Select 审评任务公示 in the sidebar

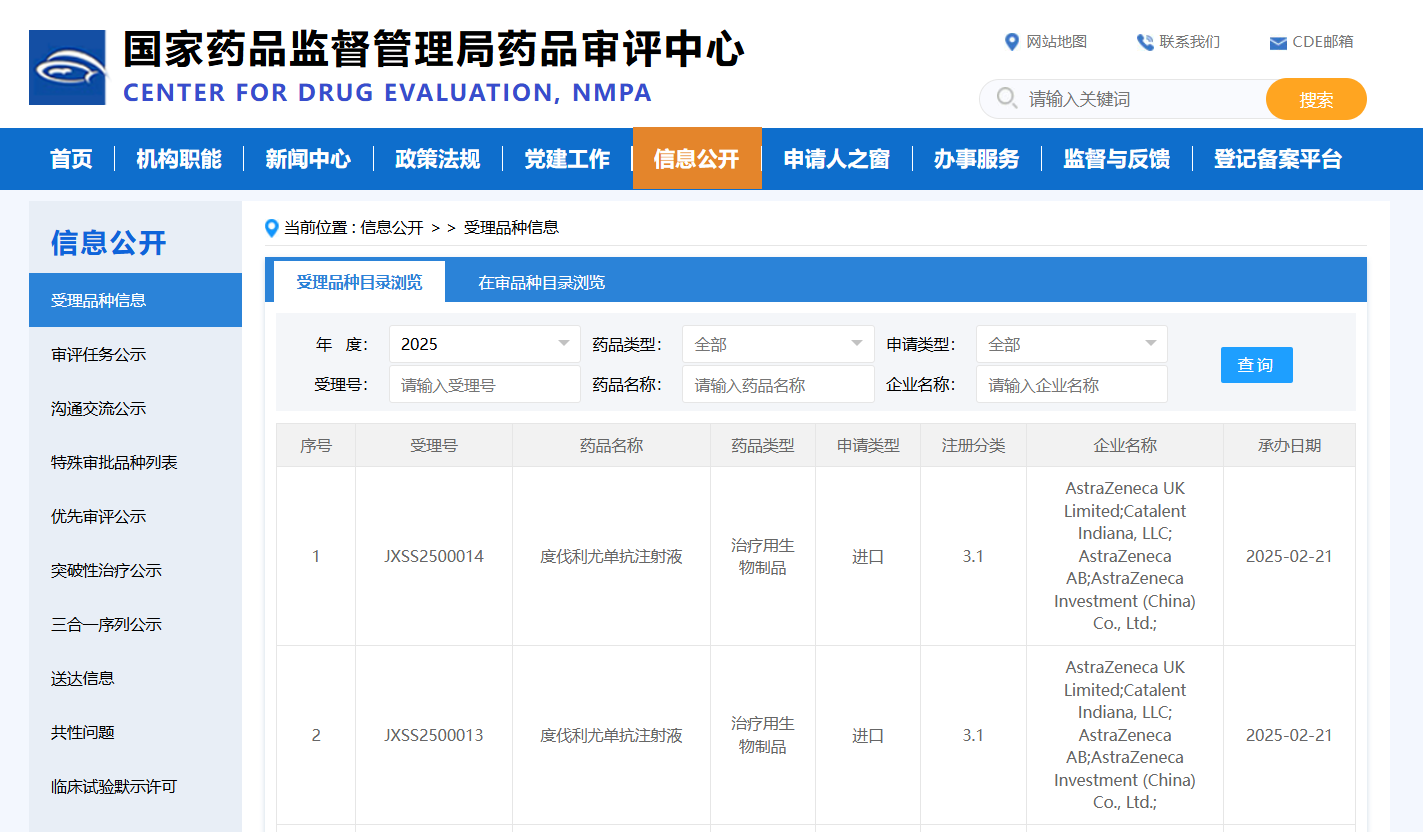tap(135, 354)
